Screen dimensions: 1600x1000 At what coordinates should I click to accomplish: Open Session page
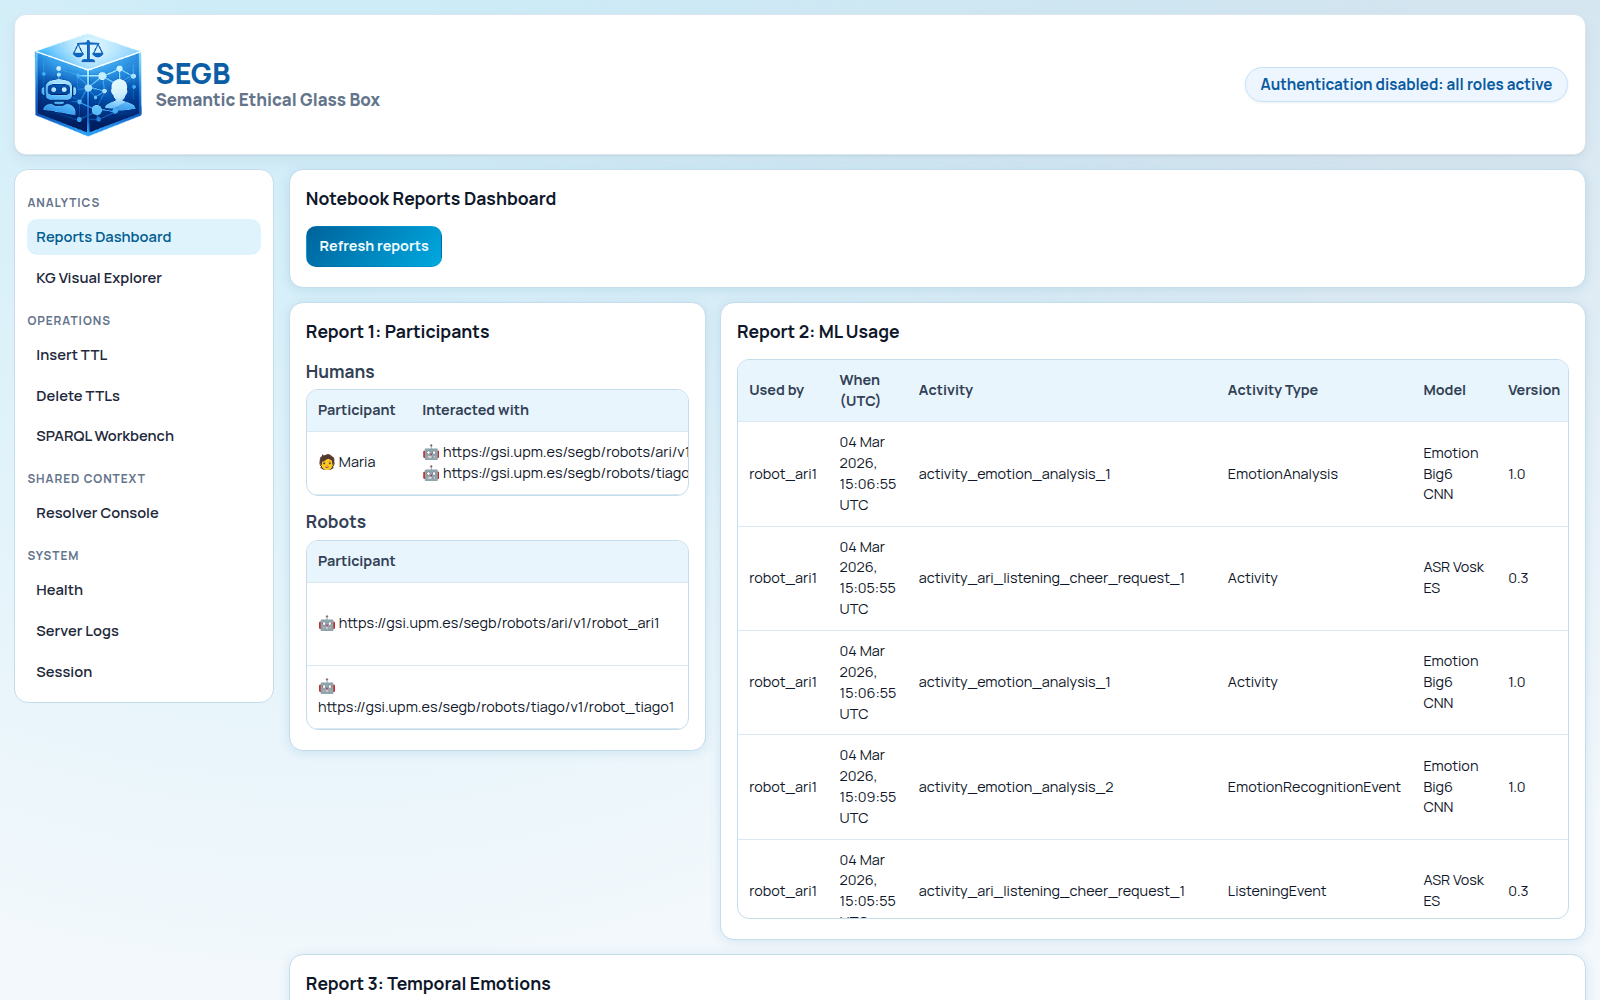coord(144,672)
